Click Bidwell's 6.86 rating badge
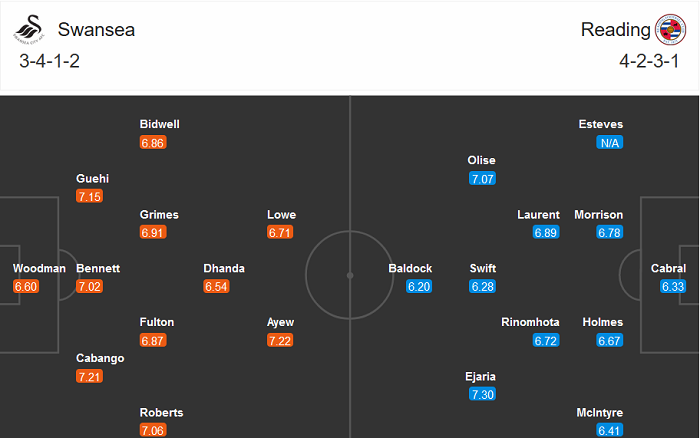 coord(153,143)
